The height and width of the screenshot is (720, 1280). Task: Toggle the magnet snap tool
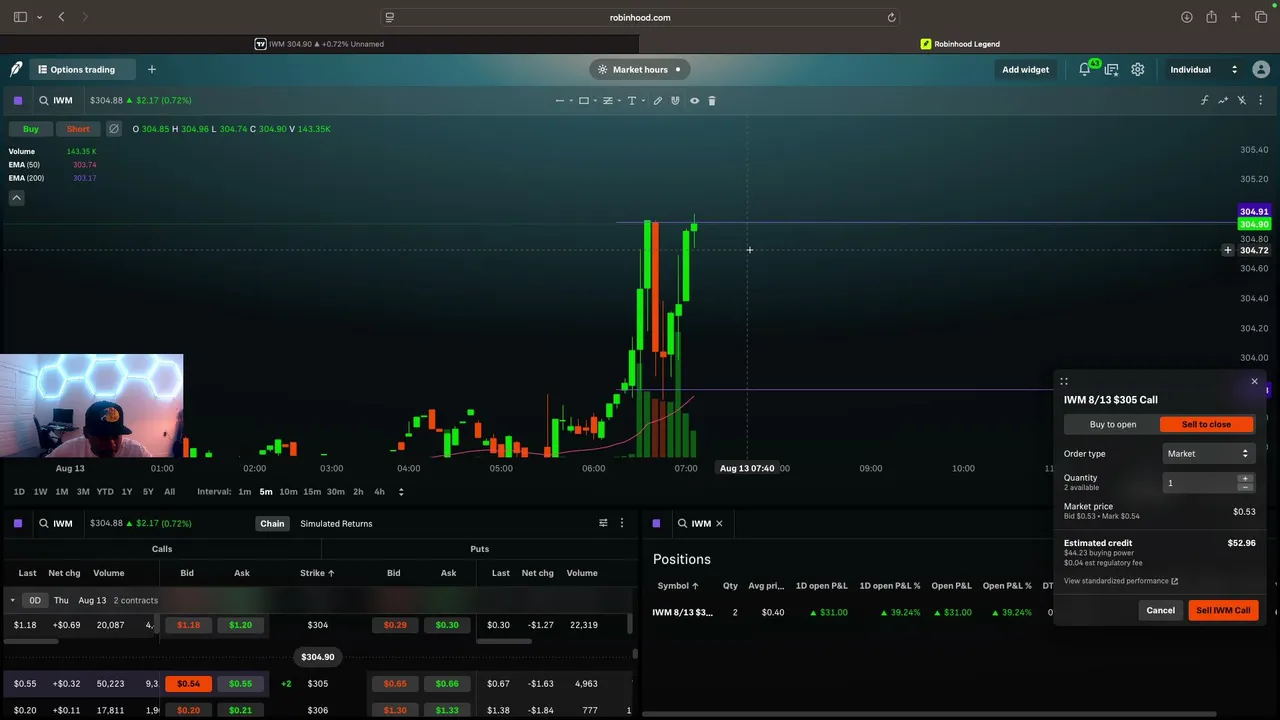click(x=676, y=100)
